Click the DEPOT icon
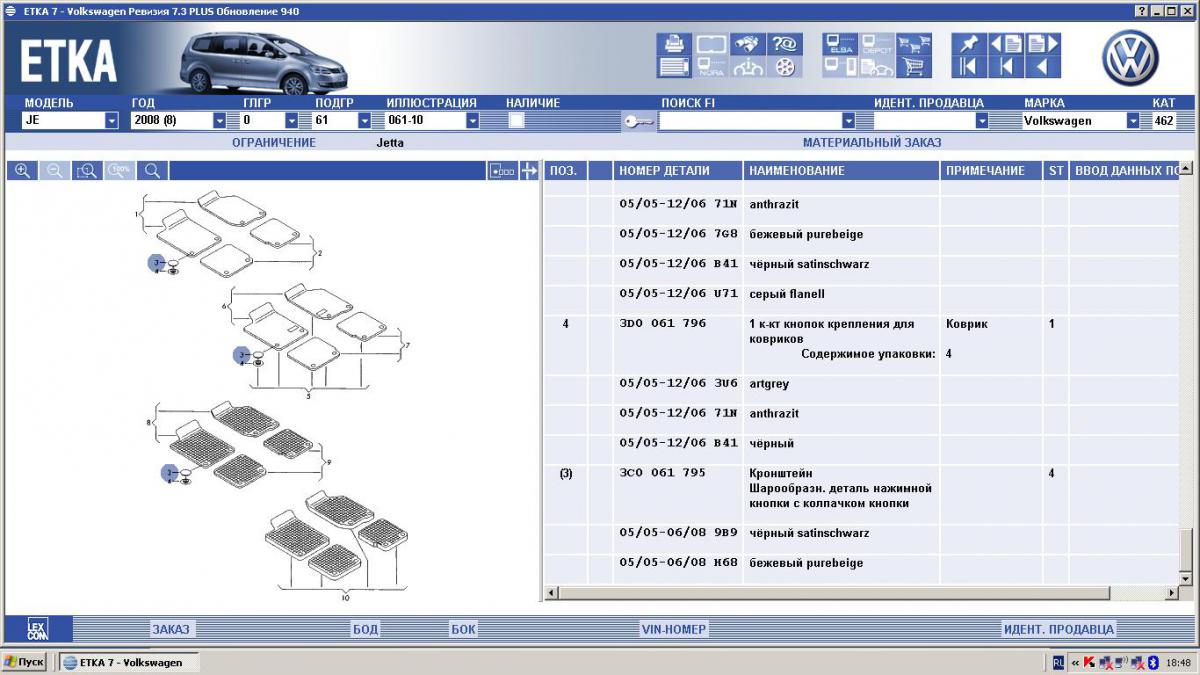The image size is (1200, 675). pyautogui.click(x=877, y=44)
